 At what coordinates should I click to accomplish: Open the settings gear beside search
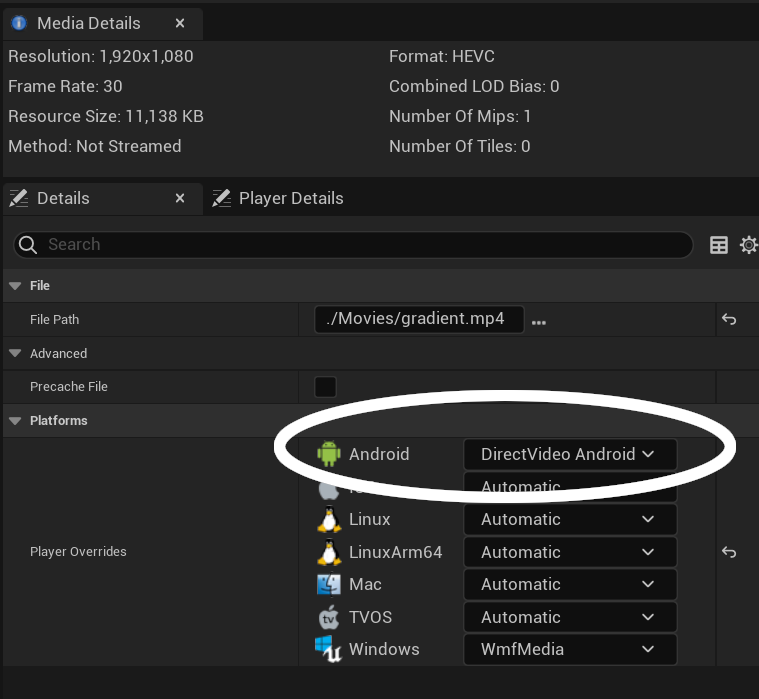point(748,245)
